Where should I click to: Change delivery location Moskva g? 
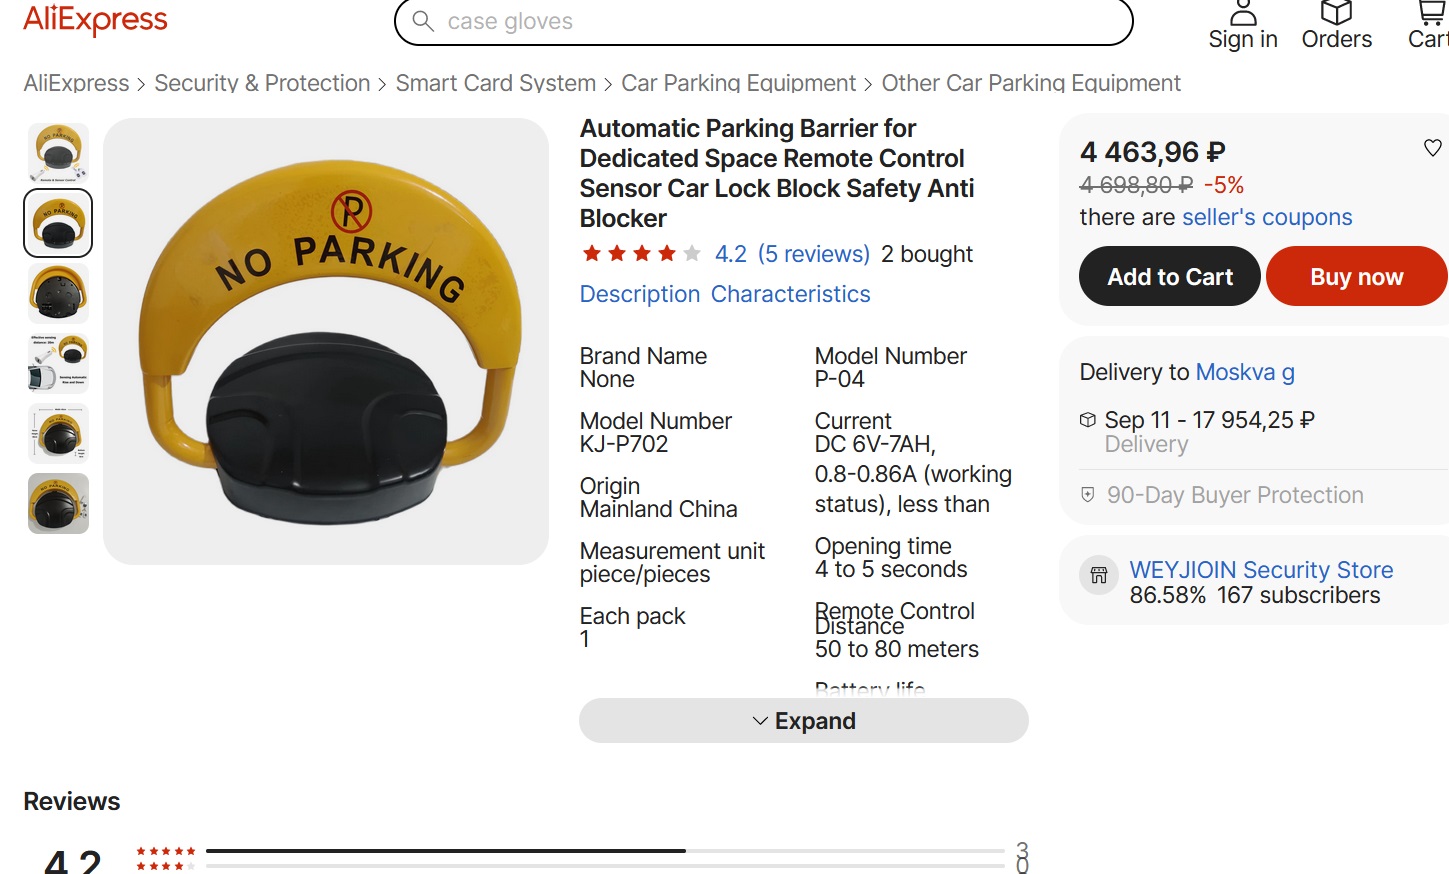(x=1244, y=372)
